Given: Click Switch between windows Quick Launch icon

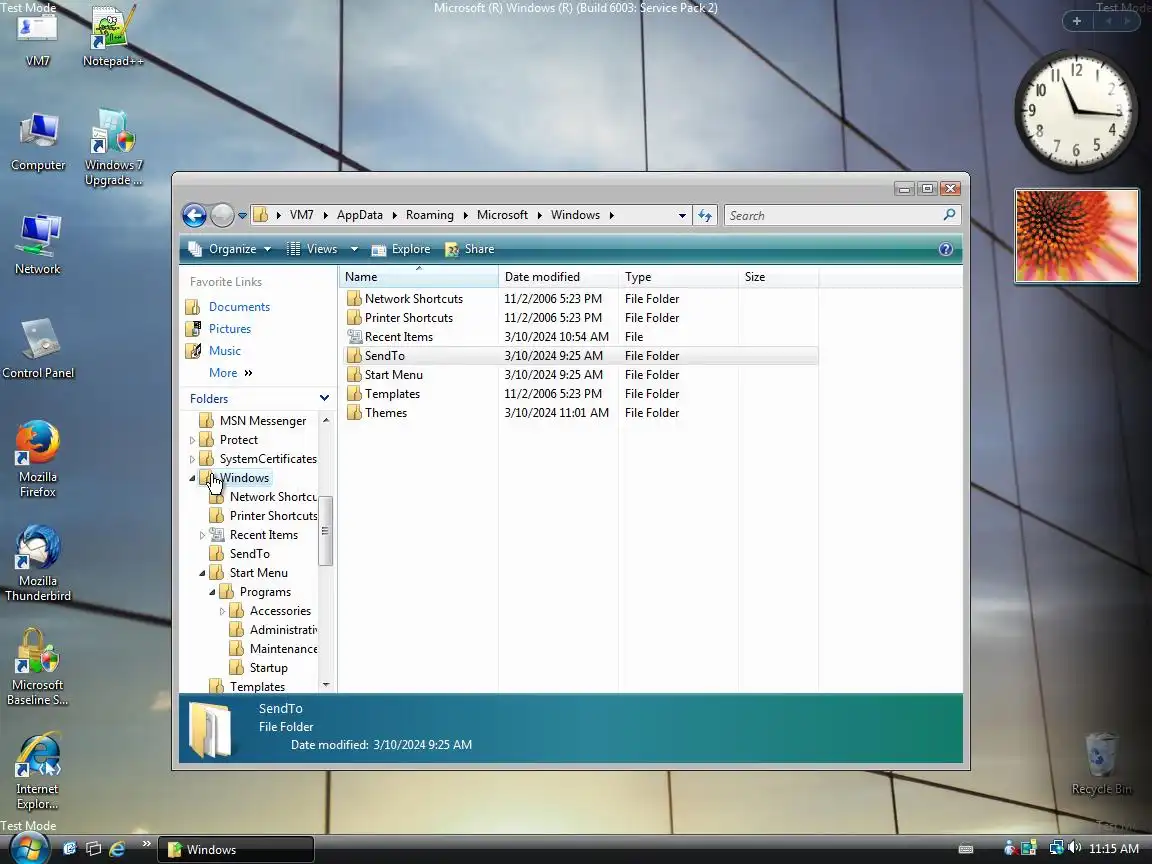Looking at the screenshot, I should [x=93, y=849].
